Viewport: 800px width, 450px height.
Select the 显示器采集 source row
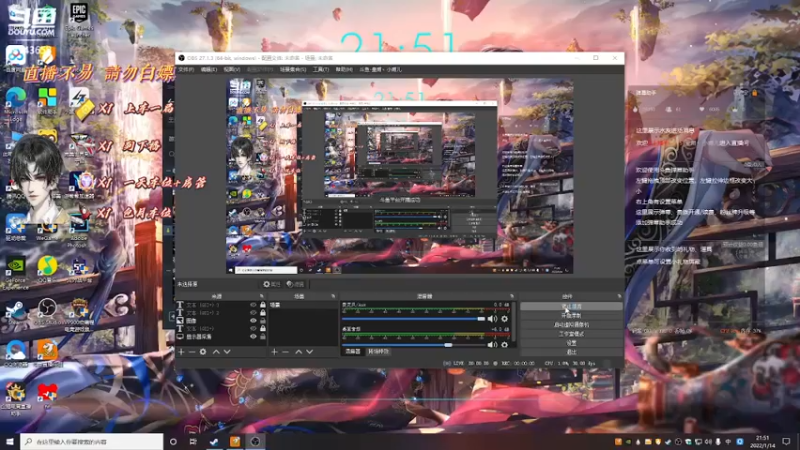(x=221, y=337)
